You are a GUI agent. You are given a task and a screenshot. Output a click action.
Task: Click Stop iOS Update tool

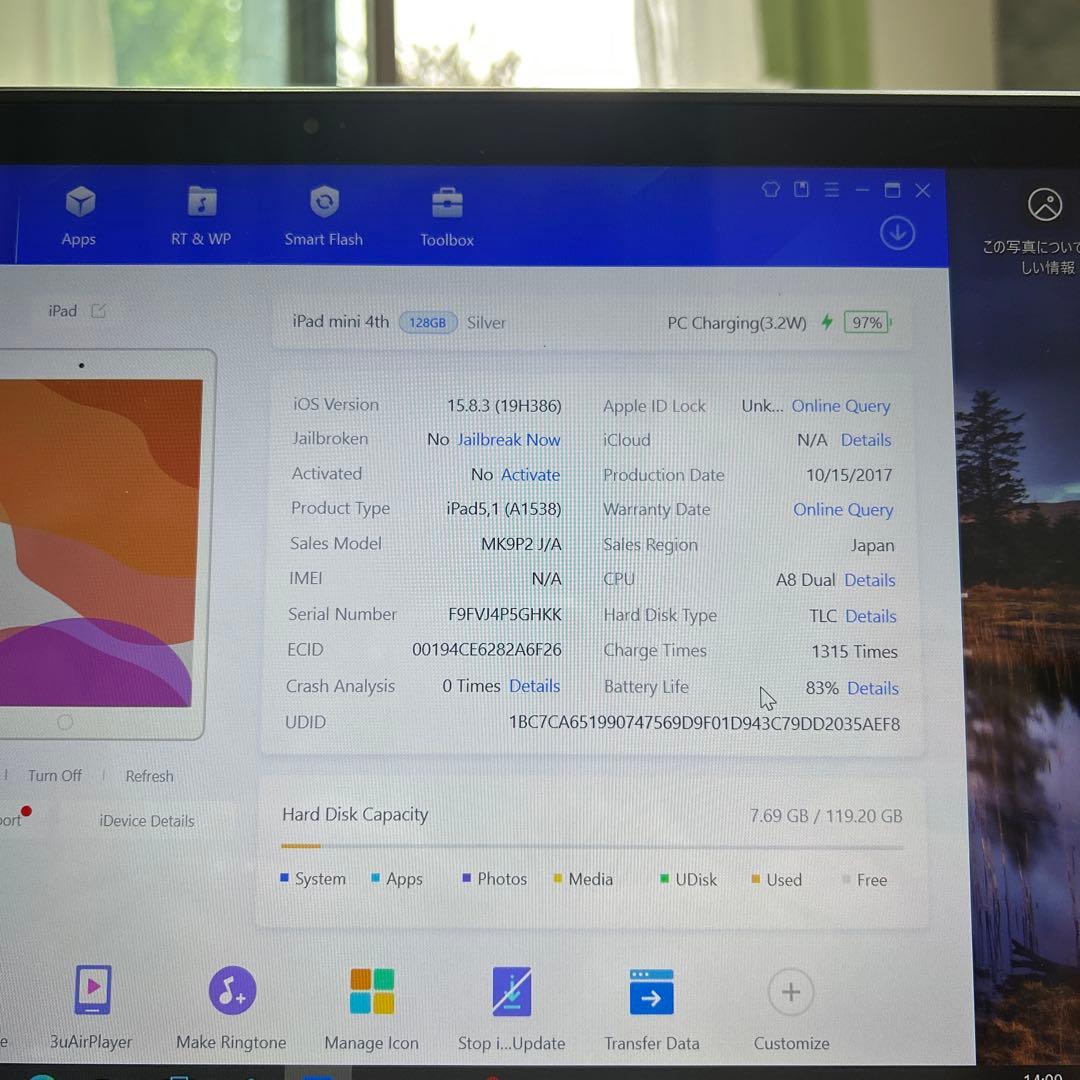point(512,1007)
